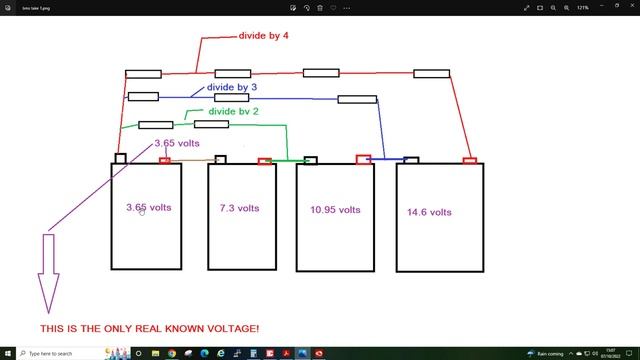Image resolution: width=640 pixels, height=360 pixels.
Task: Click the '14.6 volts' battery text
Action: click(429, 212)
